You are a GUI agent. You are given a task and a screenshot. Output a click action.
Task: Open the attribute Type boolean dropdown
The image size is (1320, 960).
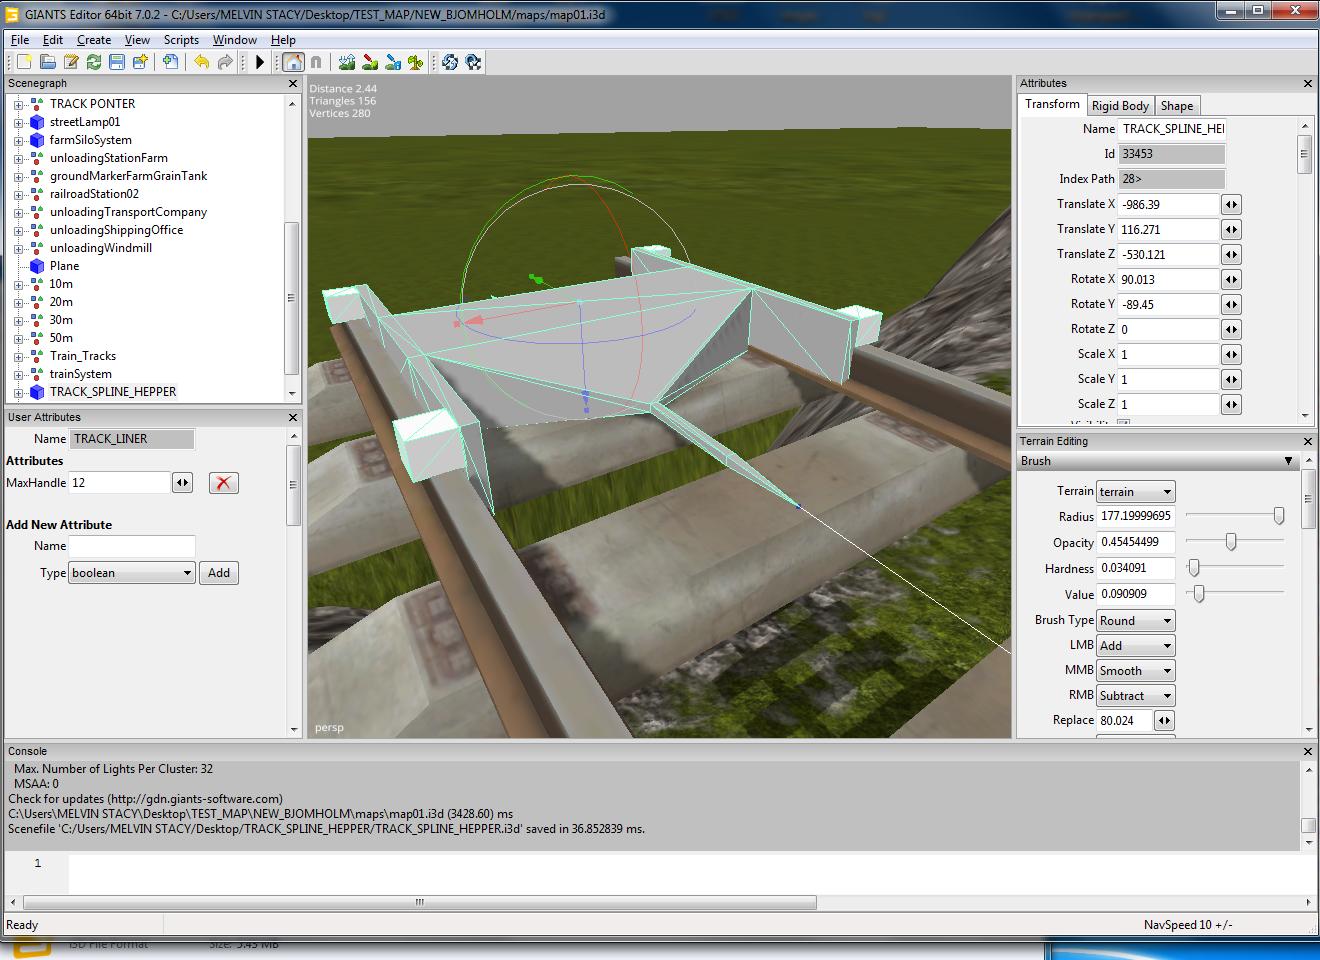pyautogui.click(x=132, y=573)
